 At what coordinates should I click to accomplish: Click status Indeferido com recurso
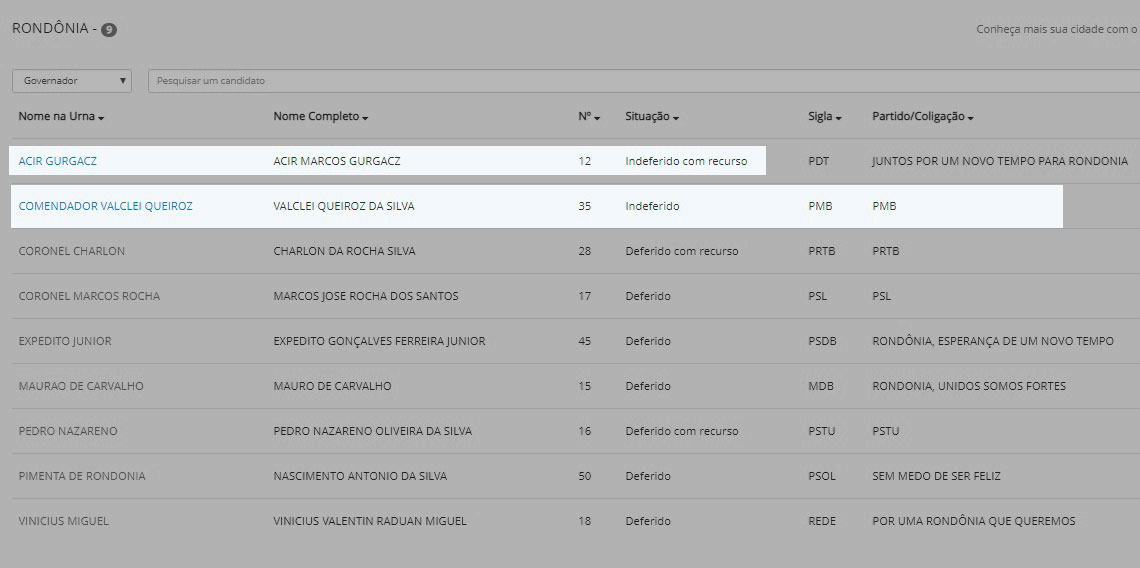point(686,161)
